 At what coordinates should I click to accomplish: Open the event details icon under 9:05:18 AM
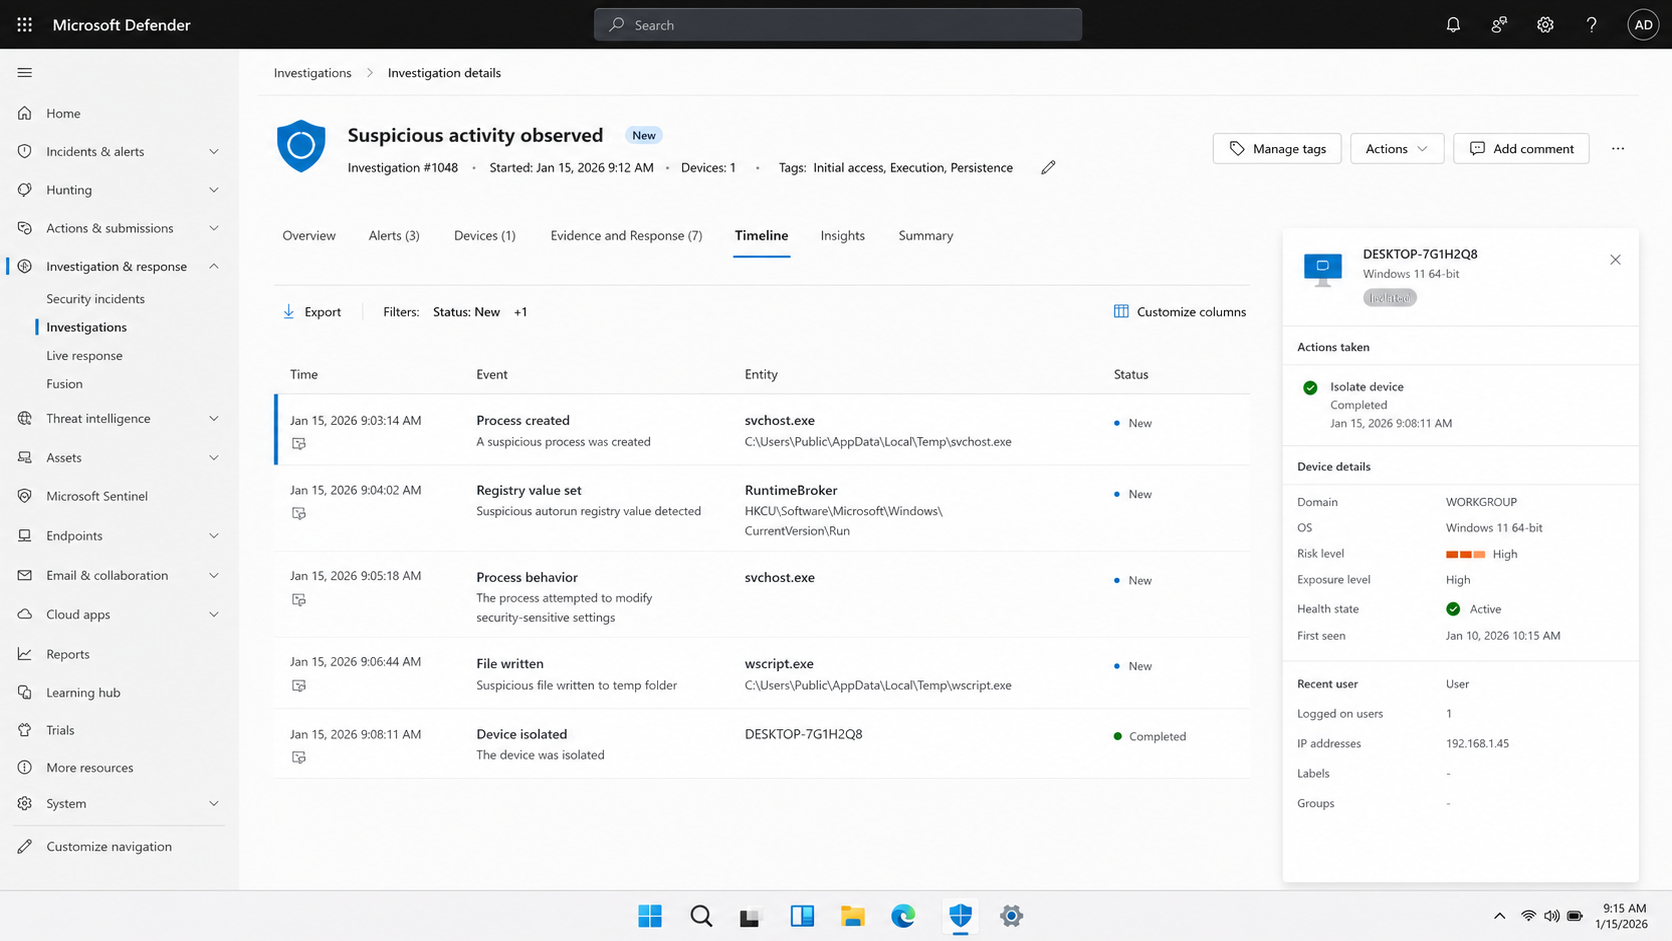(x=299, y=599)
